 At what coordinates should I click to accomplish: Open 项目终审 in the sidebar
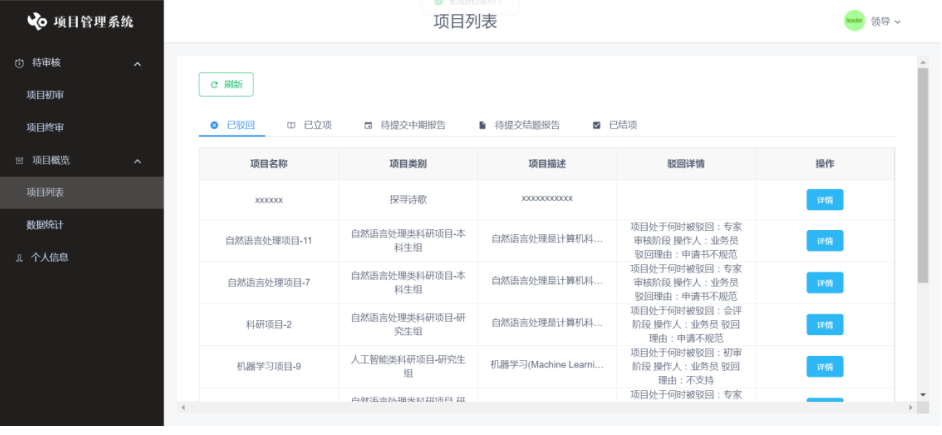[x=82, y=127]
